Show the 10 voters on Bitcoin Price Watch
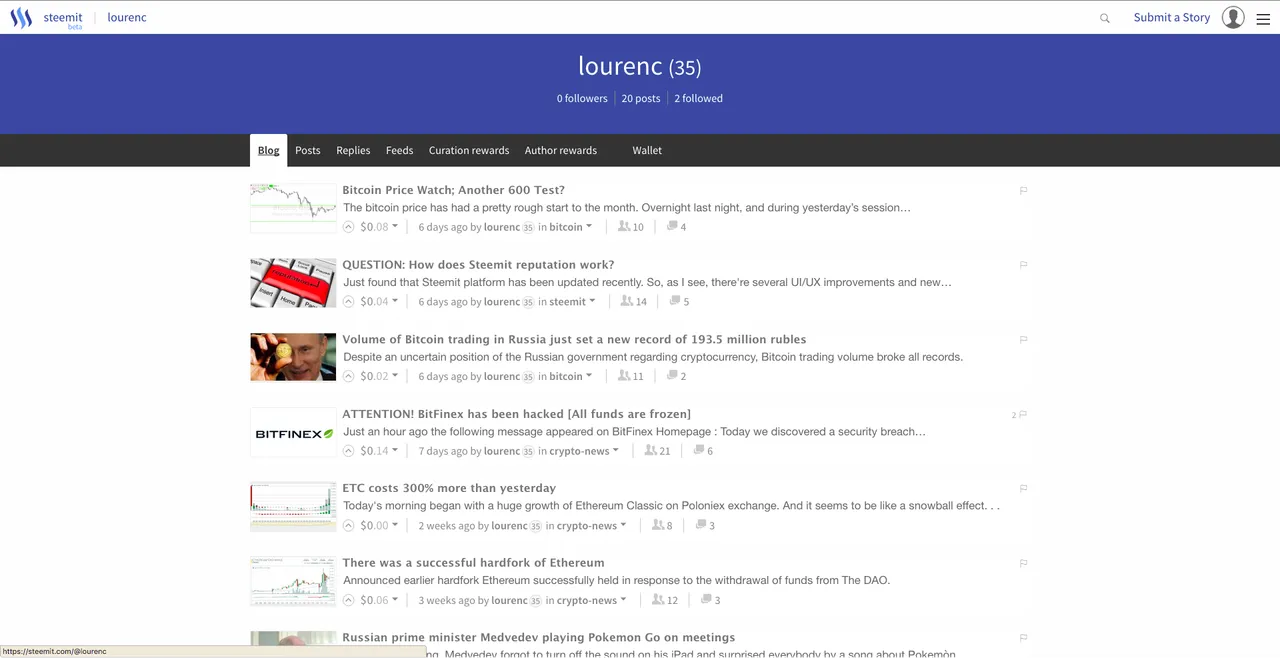Screen dimensions: 1280x658 [631, 227]
